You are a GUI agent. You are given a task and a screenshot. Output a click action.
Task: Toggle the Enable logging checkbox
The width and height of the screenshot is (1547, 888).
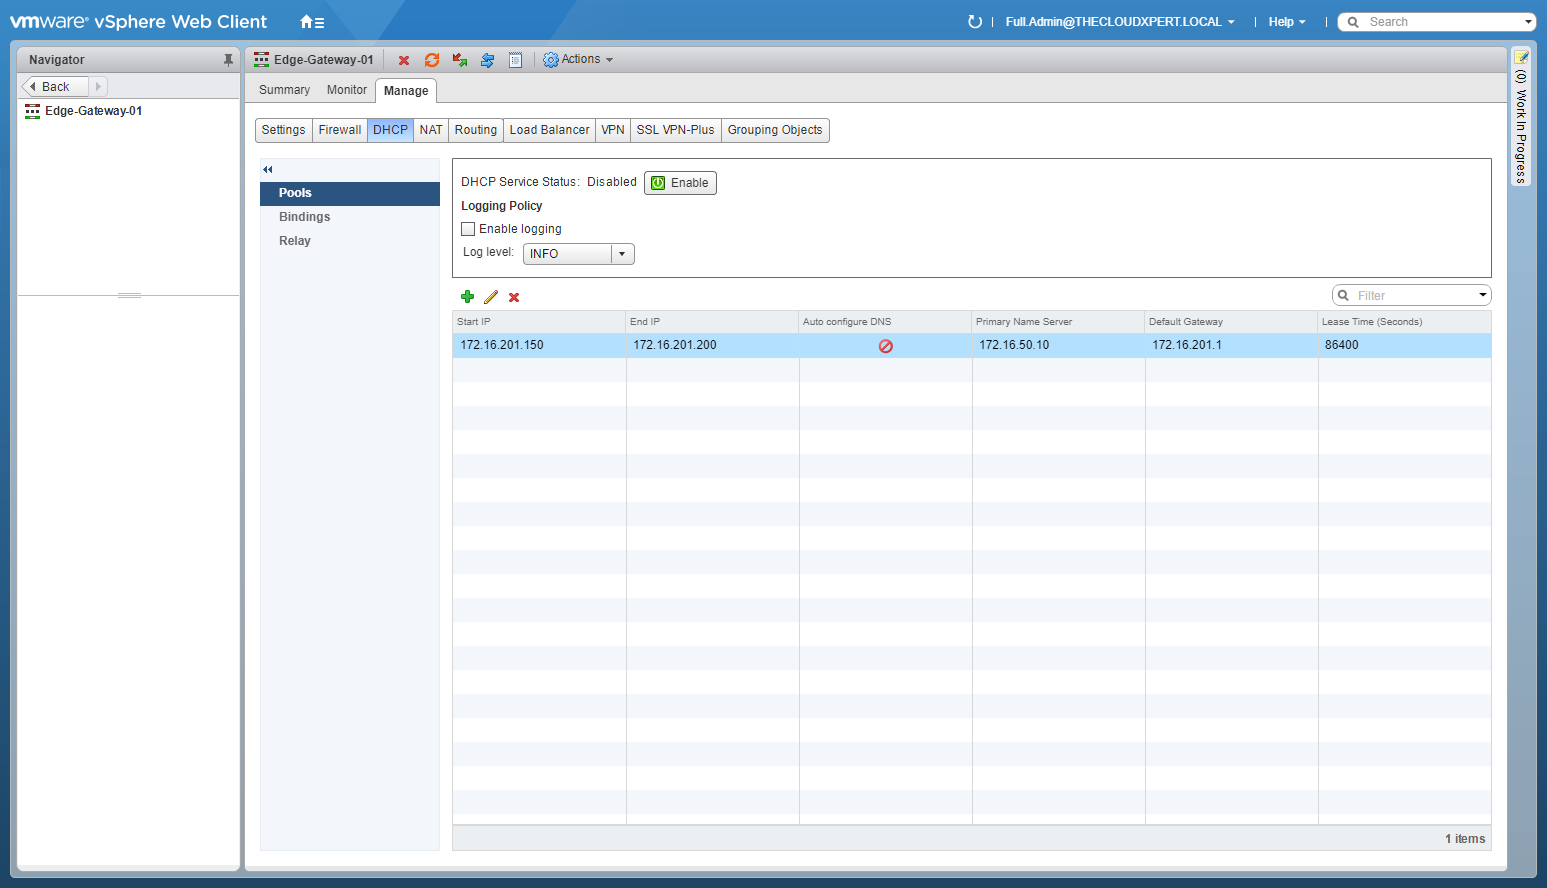click(x=468, y=229)
